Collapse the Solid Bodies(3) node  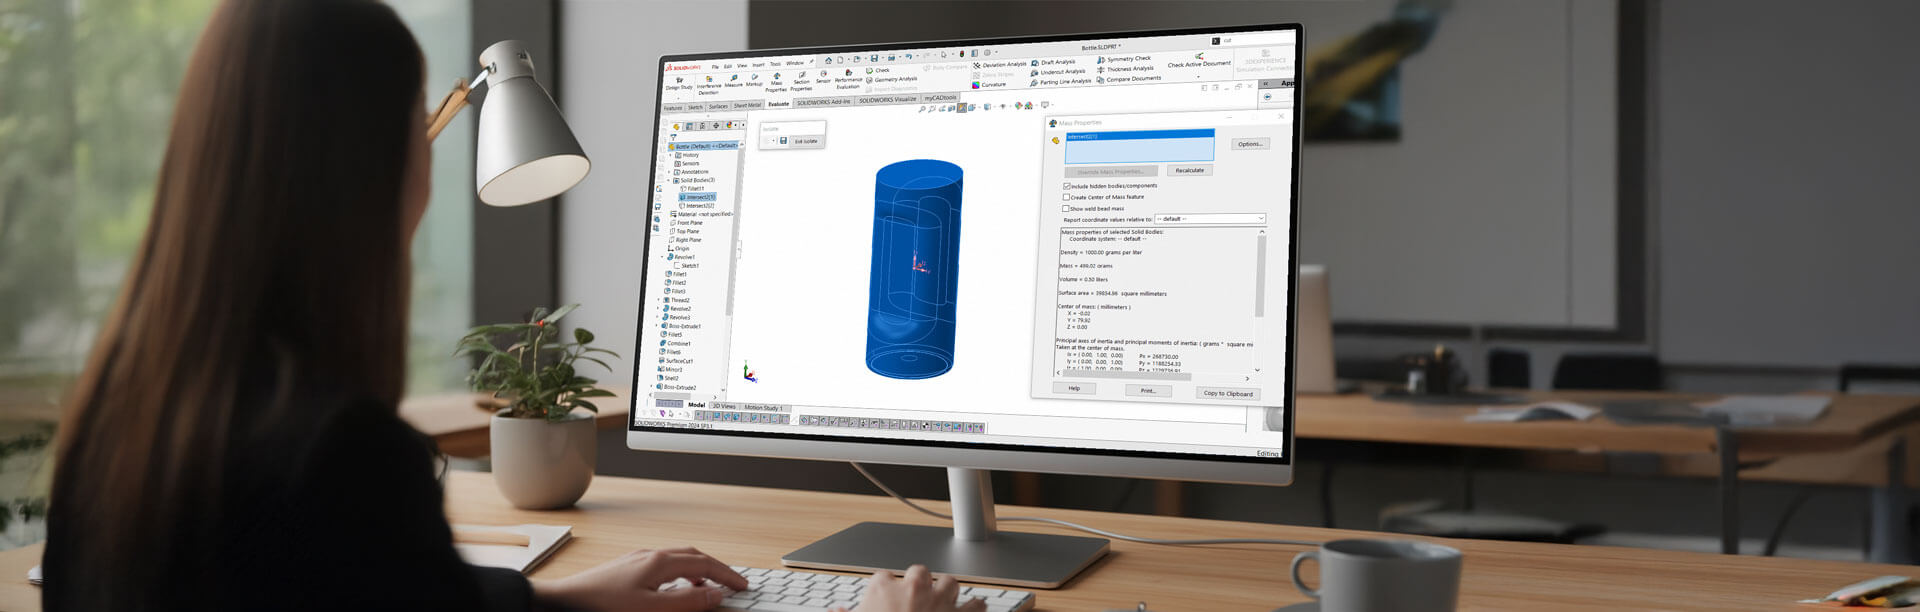click(x=668, y=180)
